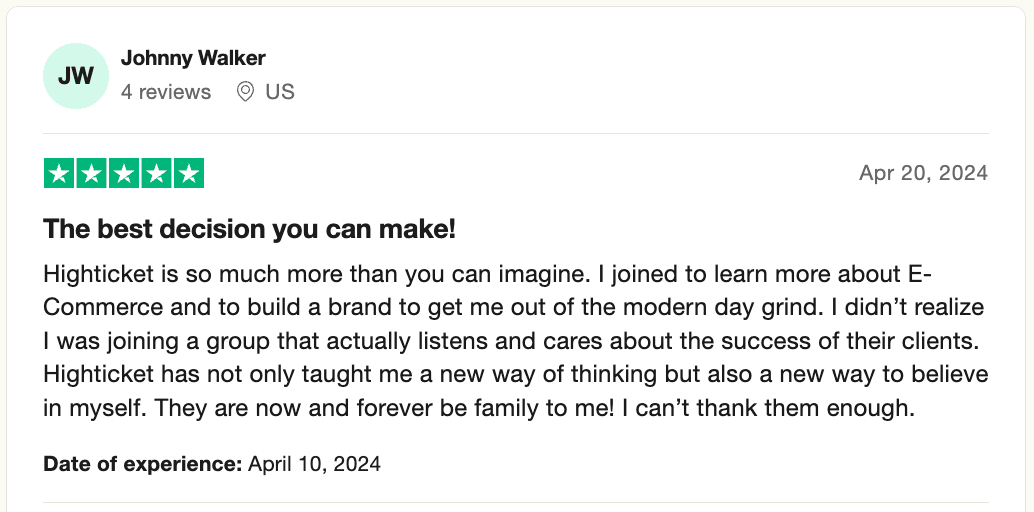Click the JW profile avatar circle
This screenshot has height=512, width=1034.
tap(76, 76)
